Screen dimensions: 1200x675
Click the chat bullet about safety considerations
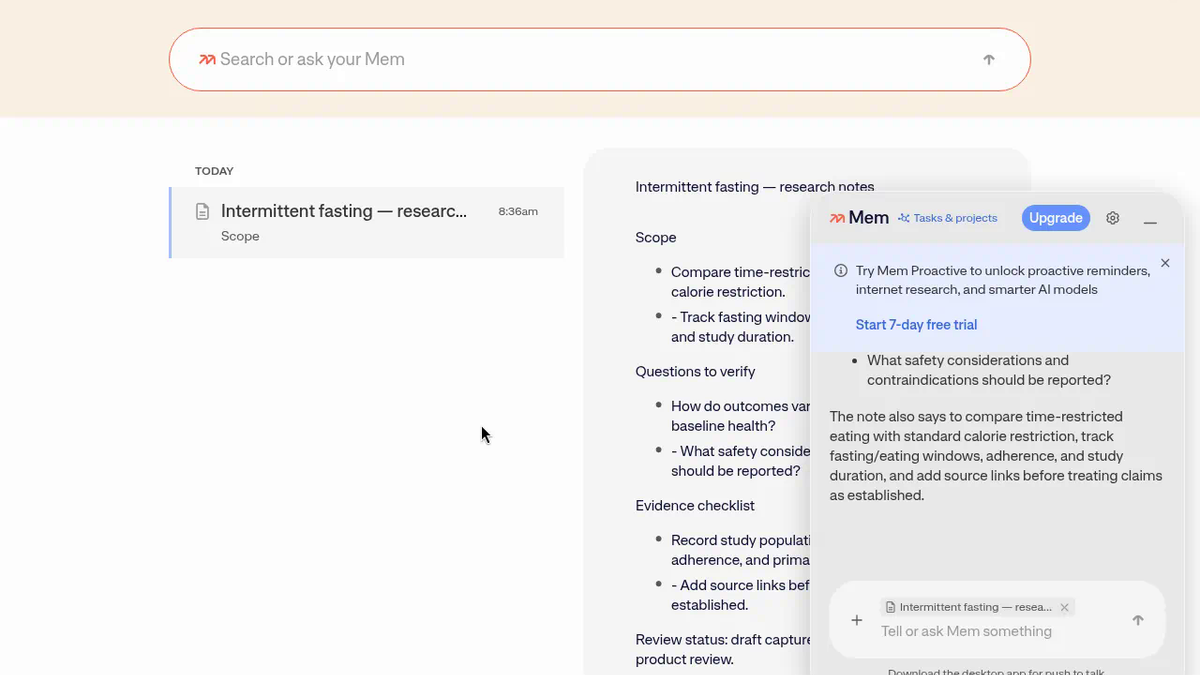tap(989, 370)
